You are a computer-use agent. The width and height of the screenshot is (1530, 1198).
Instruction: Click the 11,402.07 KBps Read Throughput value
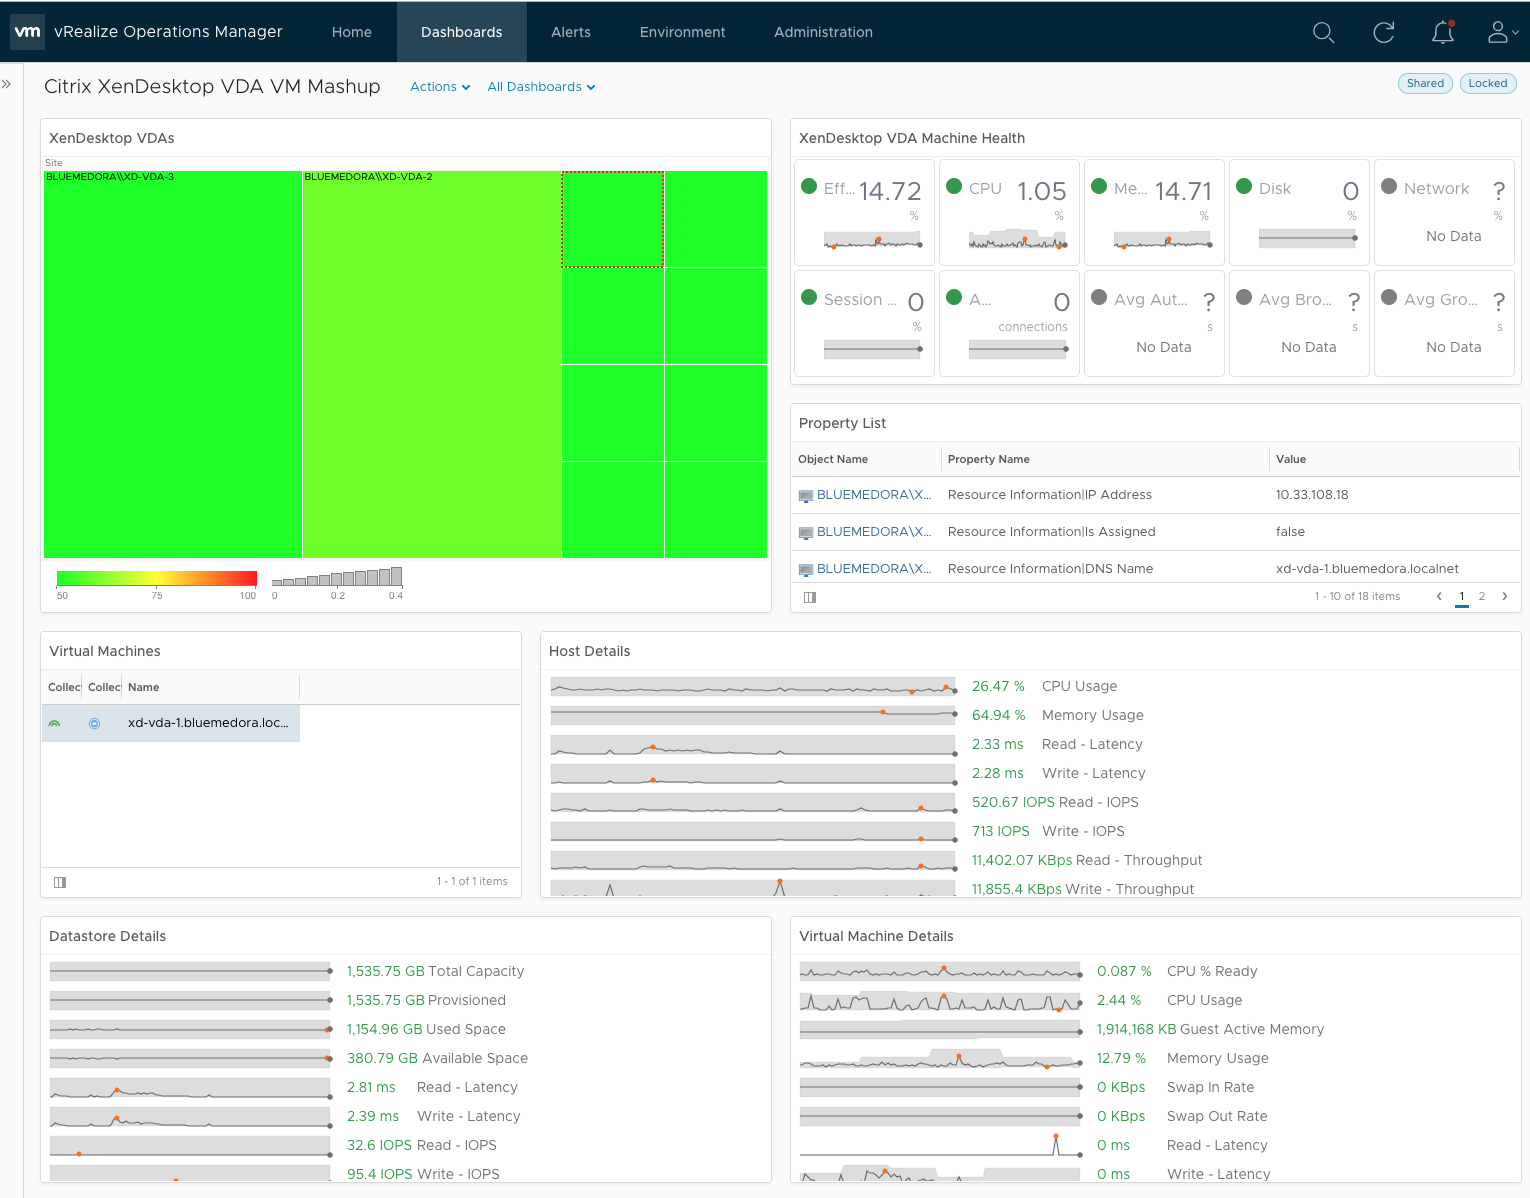(x=1022, y=860)
